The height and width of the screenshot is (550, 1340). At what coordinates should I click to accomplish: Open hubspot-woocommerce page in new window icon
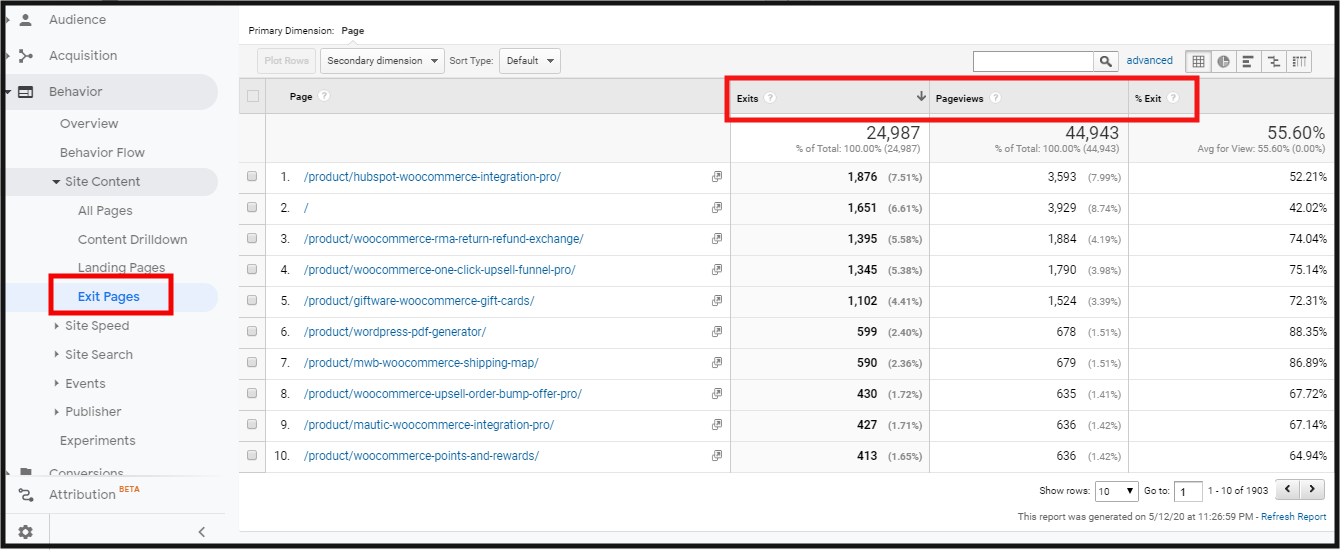click(x=716, y=177)
